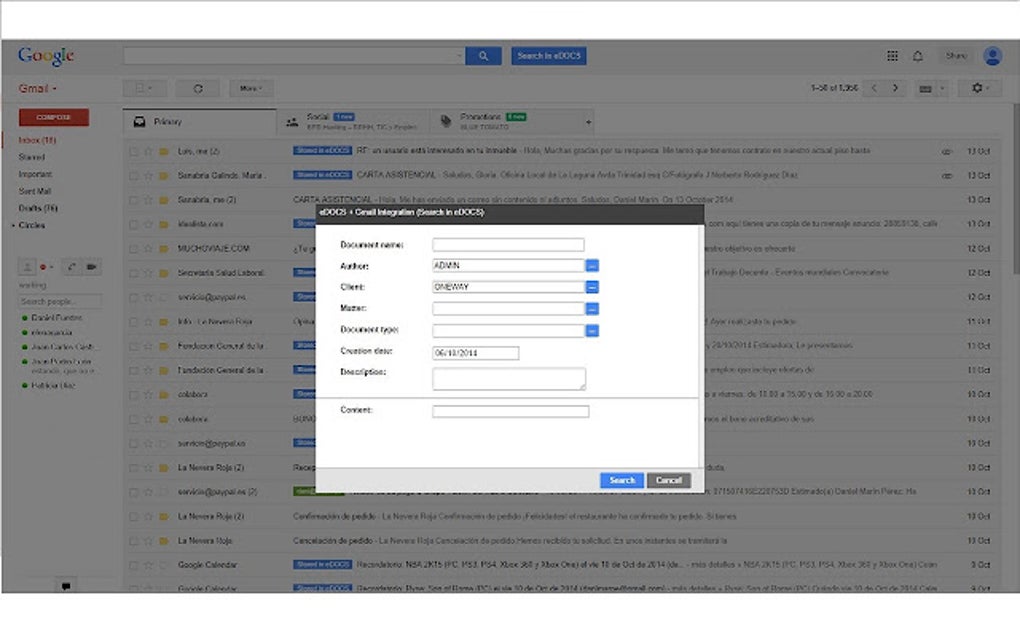Check the checkbox on the Google Calendar email

pyautogui.click(x=133, y=565)
